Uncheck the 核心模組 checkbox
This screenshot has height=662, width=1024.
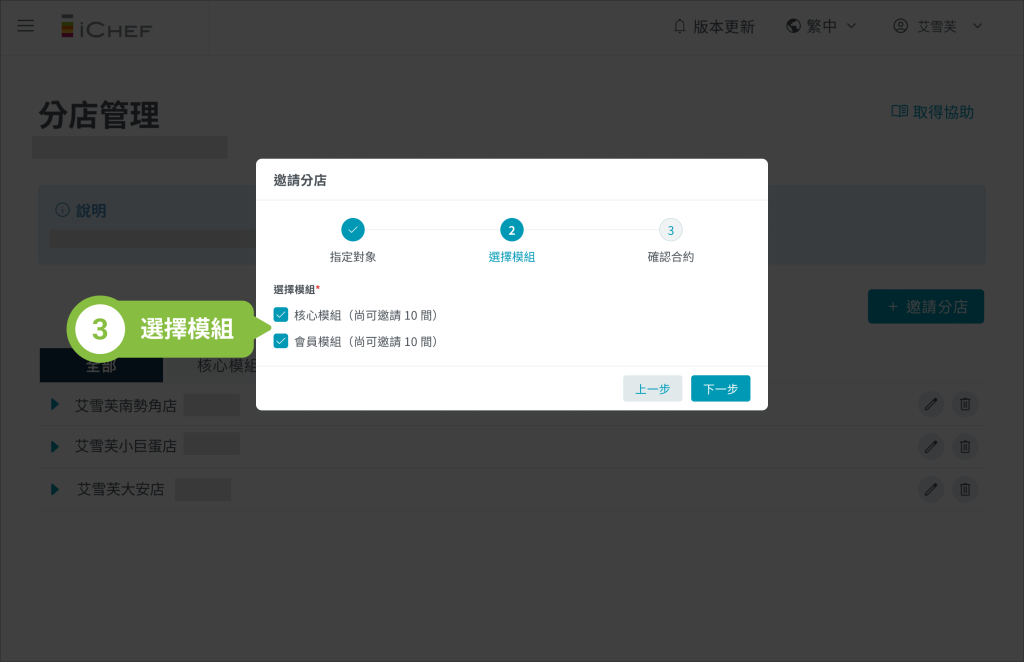[x=281, y=315]
